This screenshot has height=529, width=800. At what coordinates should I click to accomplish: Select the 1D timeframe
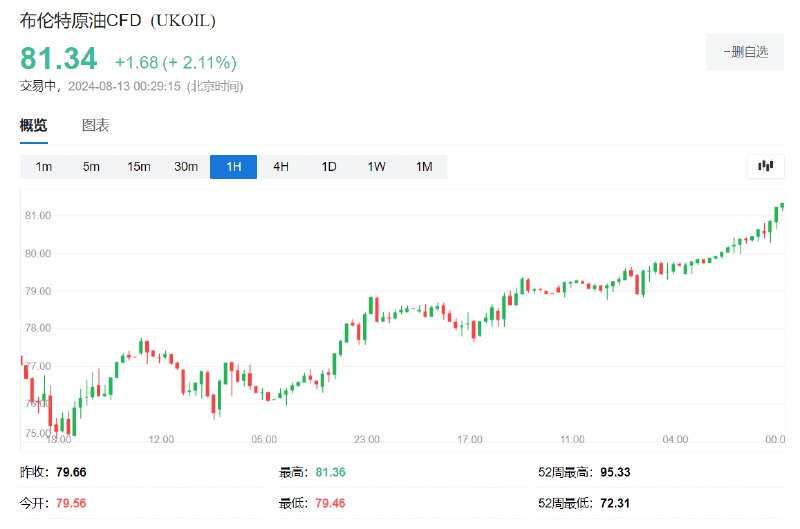coord(329,167)
